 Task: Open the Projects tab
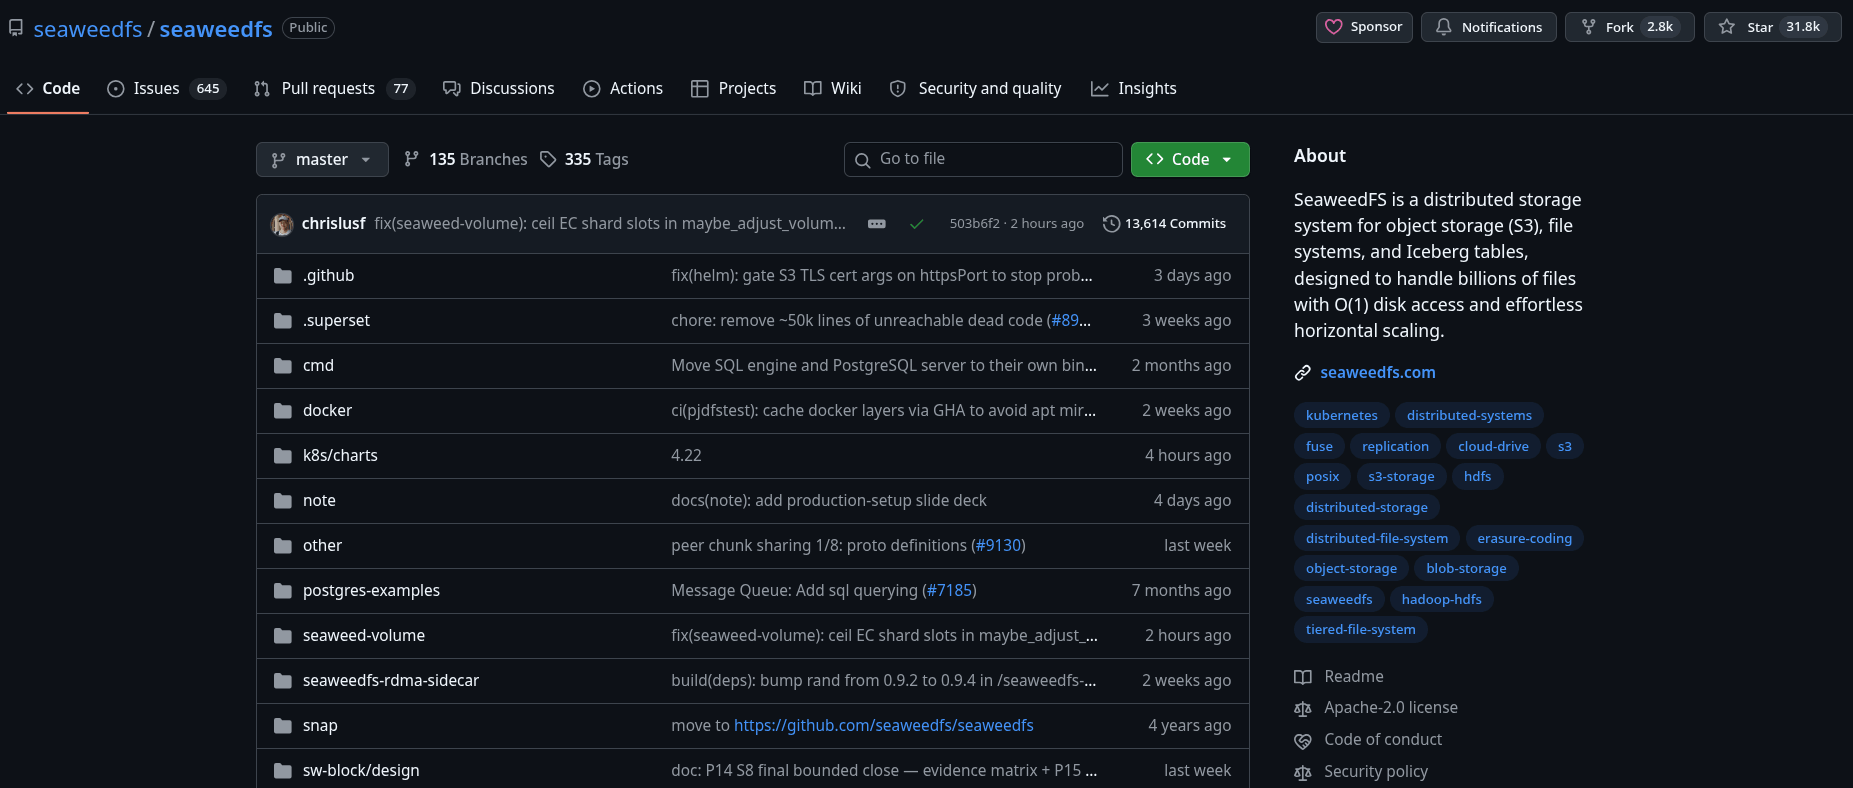733,88
